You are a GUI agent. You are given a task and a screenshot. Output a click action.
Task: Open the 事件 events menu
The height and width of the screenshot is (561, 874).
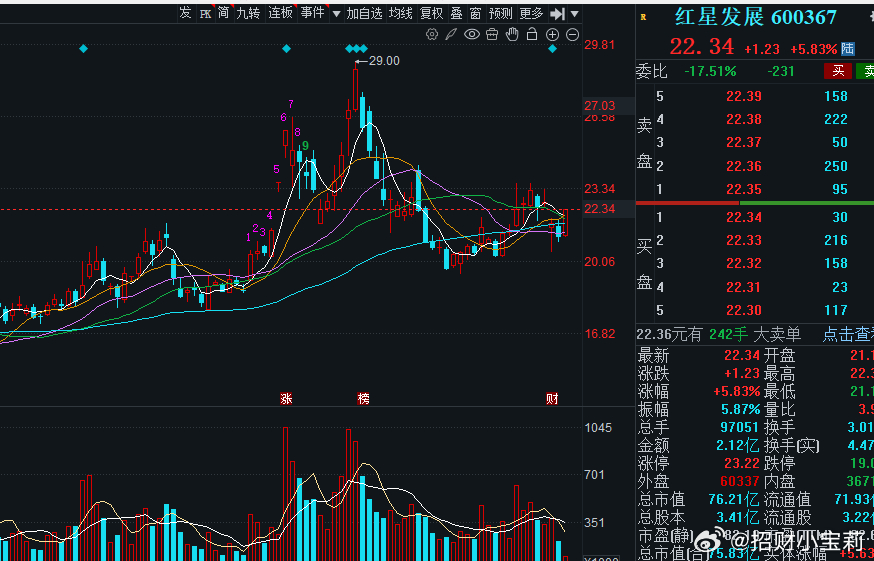point(312,13)
